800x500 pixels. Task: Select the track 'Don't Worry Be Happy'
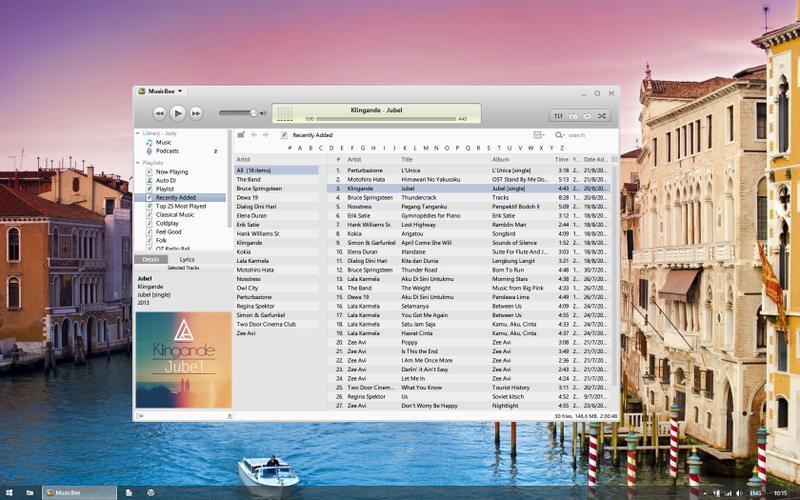tap(468, 406)
